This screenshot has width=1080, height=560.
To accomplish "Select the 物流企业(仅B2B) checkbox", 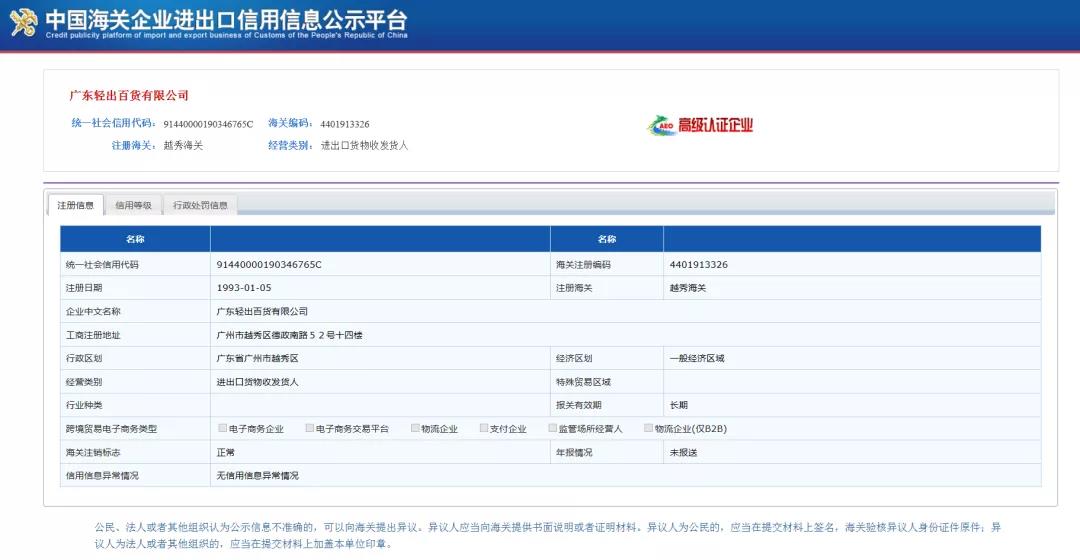I will 648,428.
